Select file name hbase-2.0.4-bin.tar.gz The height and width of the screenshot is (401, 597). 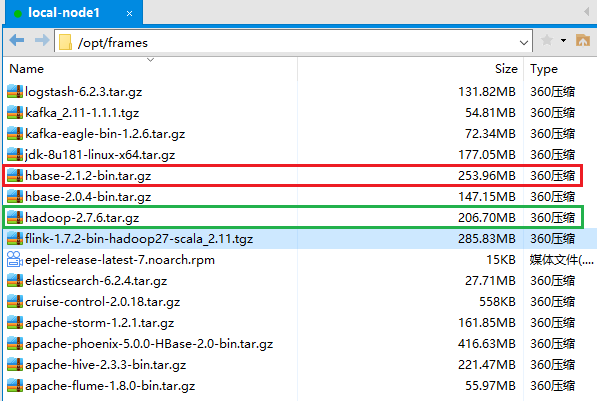tap(88, 197)
